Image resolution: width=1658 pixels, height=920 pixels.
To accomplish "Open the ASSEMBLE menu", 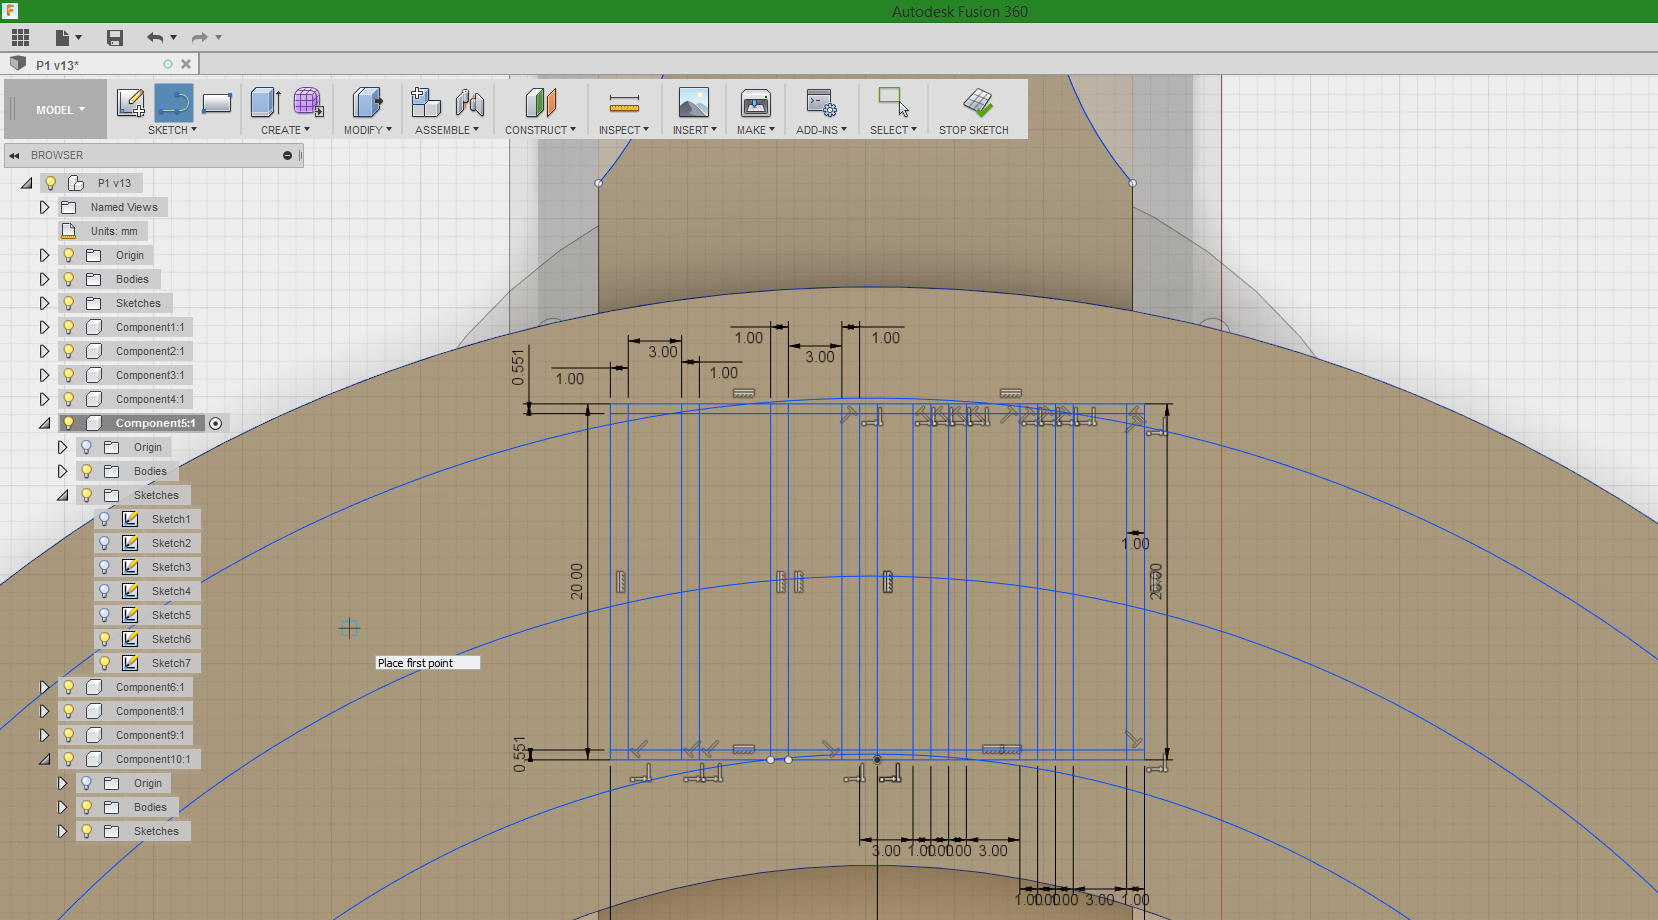I will click(x=447, y=130).
